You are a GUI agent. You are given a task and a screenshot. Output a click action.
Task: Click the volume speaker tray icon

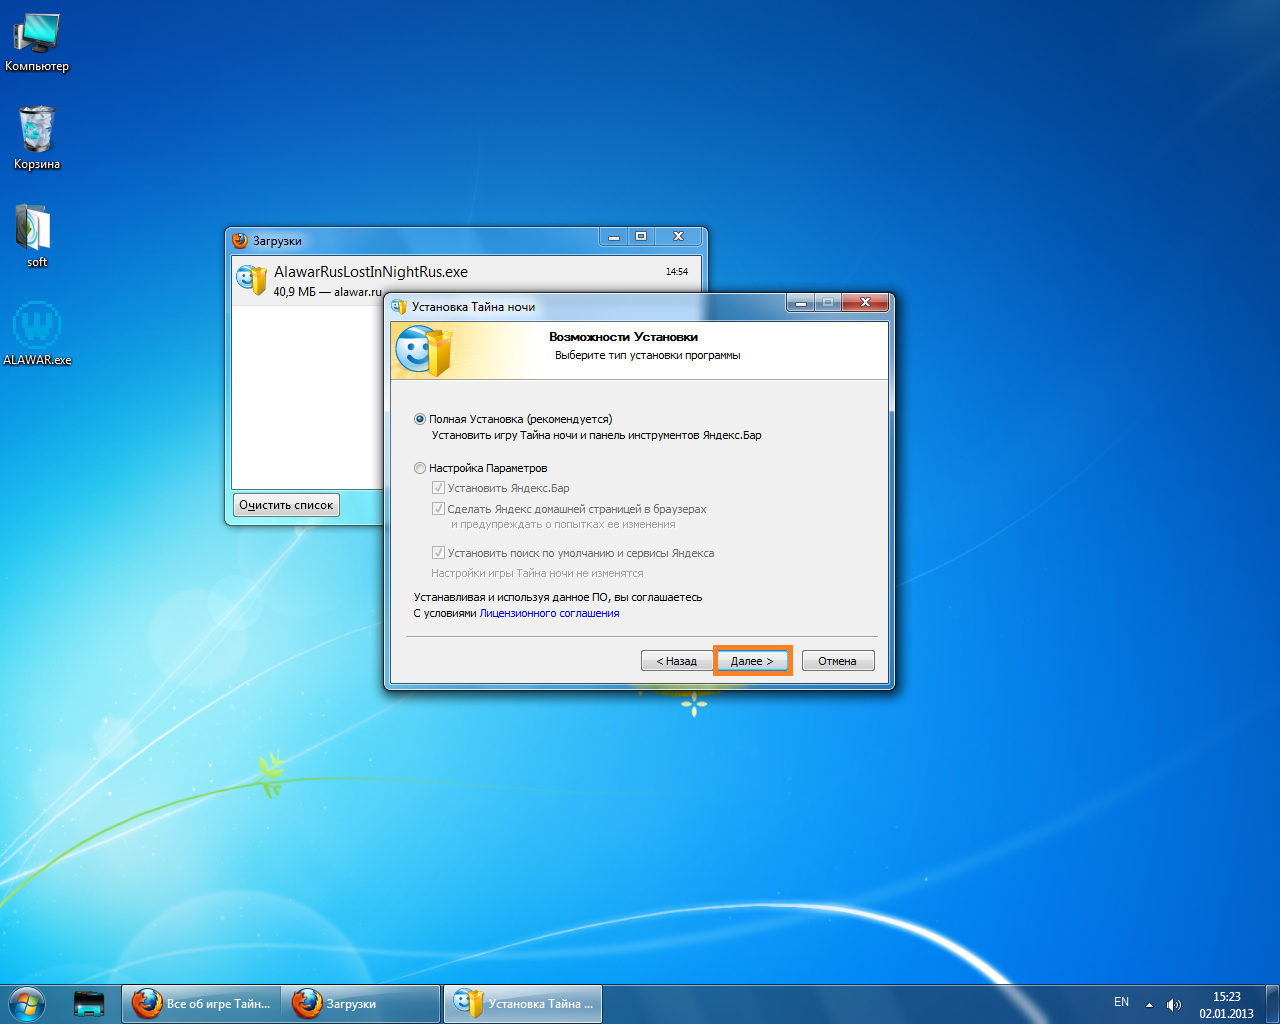pos(1173,1004)
